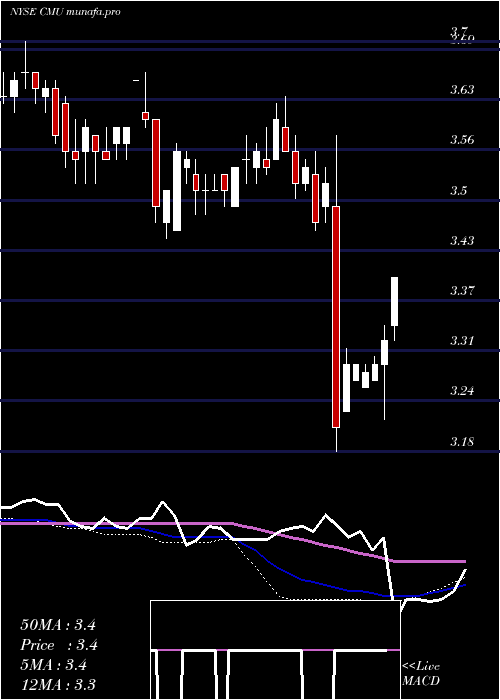Click the '12MA : 3.3' readout

[x=58, y=685]
